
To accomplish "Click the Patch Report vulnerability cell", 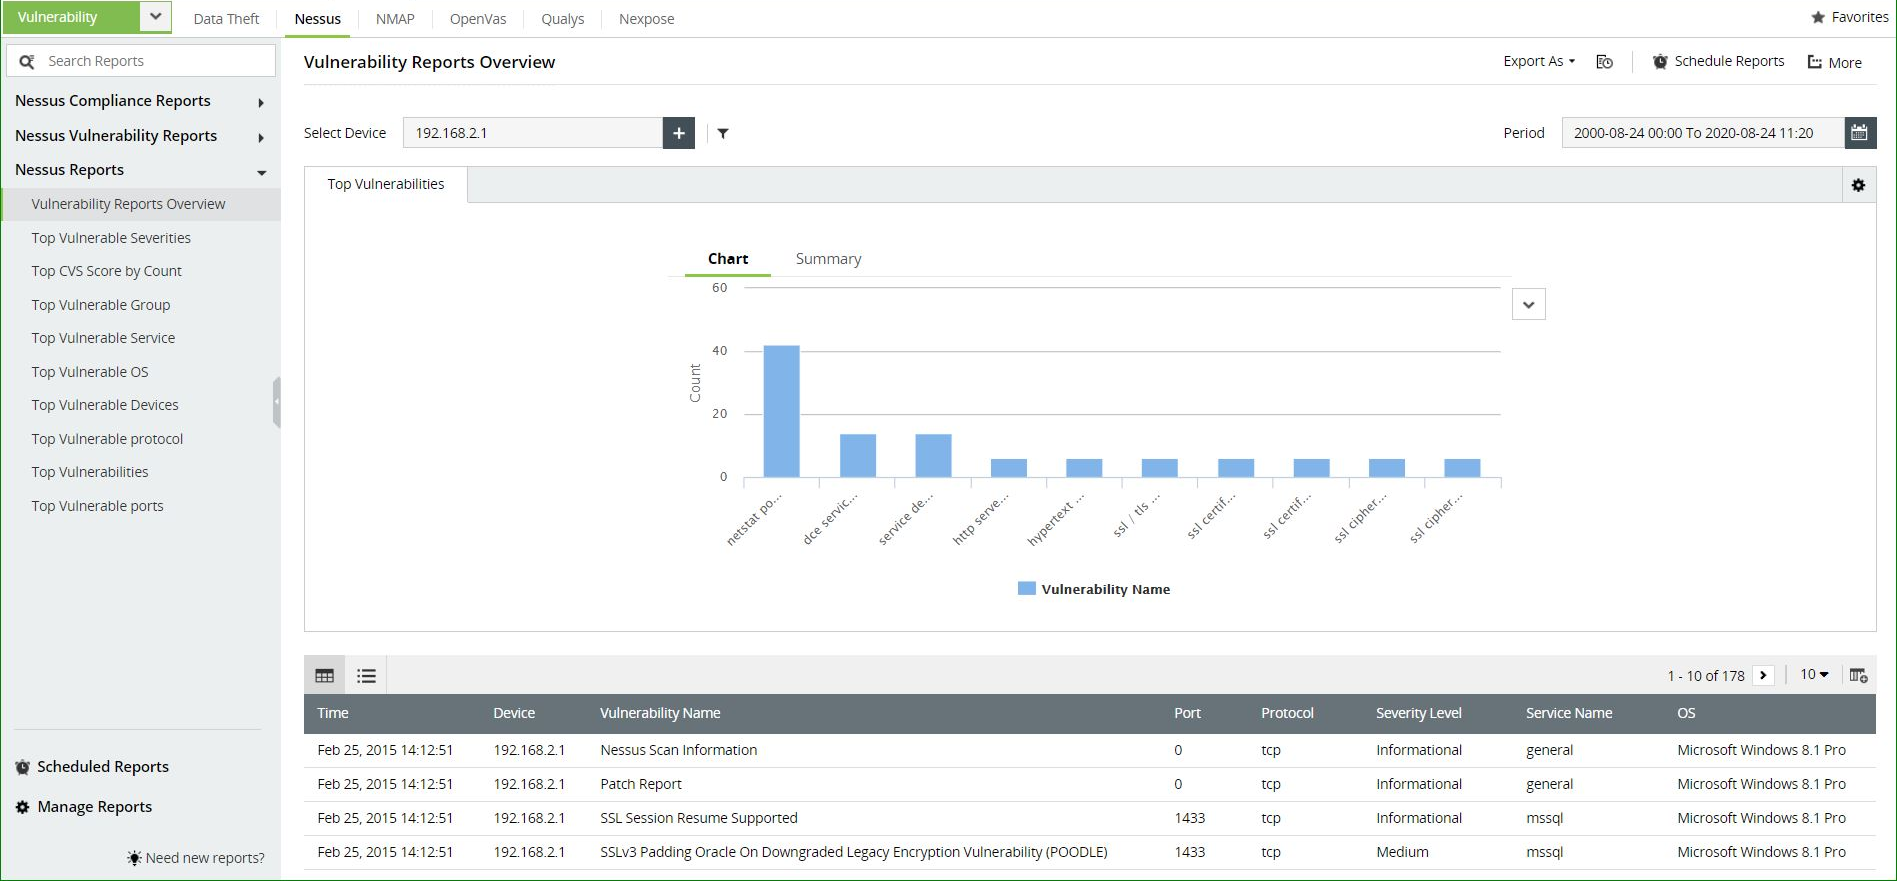I will click(641, 785).
